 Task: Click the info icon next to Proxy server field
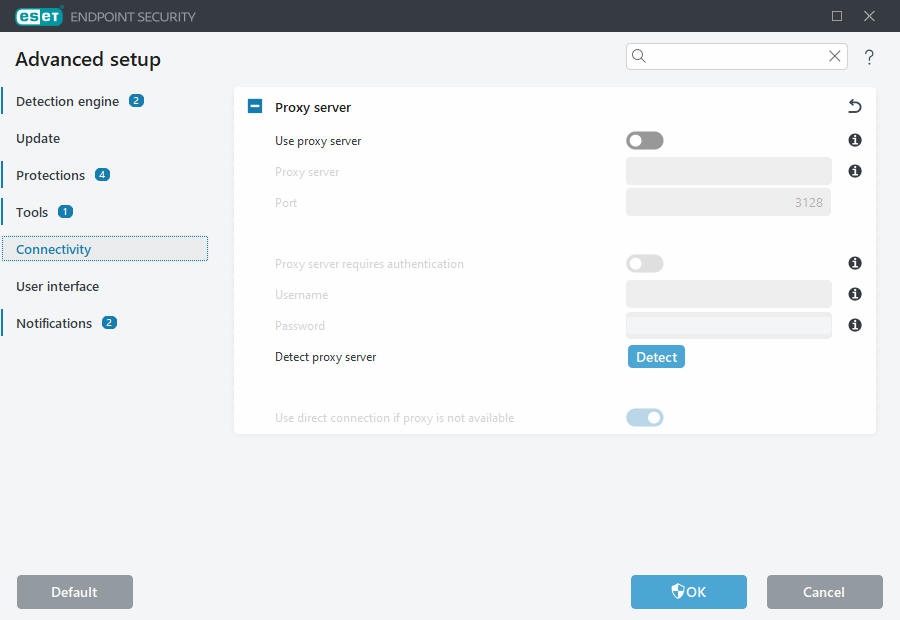coord(855,172)
